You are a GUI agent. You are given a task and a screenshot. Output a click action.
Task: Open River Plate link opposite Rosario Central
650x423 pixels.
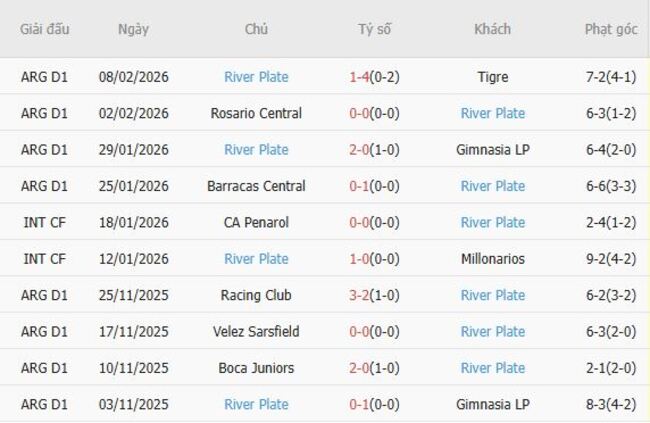[492, 113]
